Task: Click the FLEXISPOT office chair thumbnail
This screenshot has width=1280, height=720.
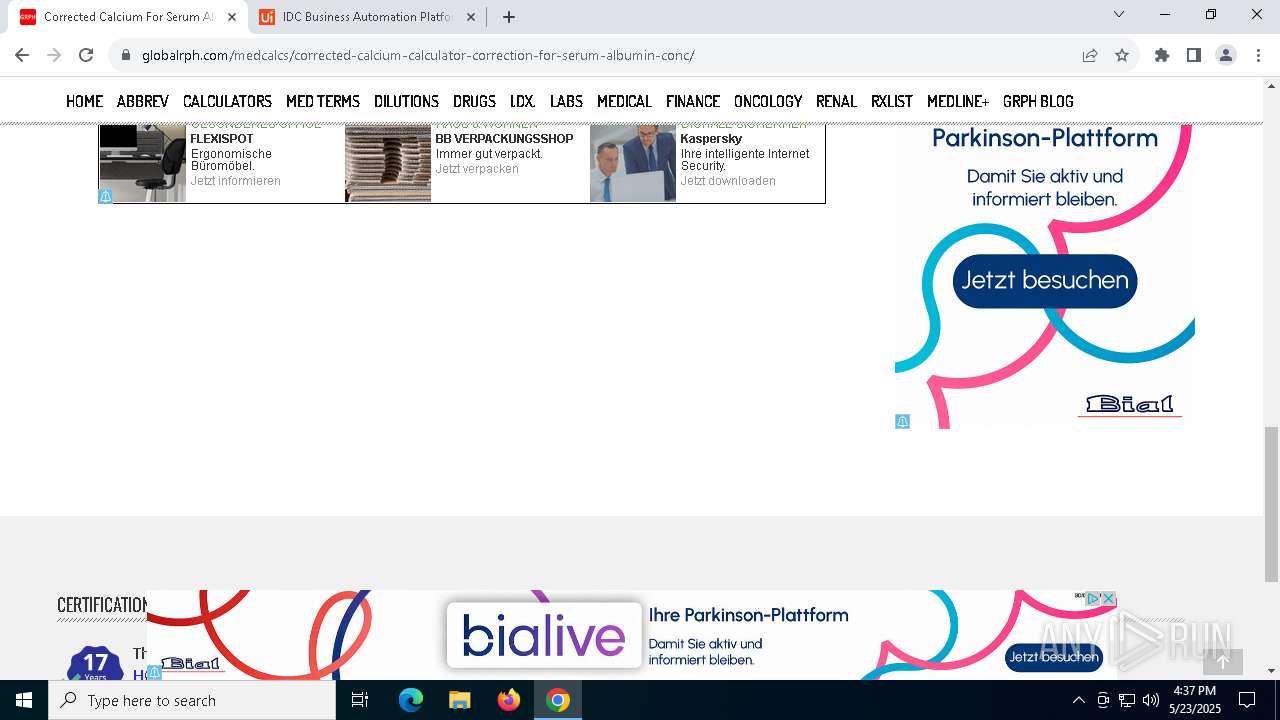Action: pyautogui.click(x=143, y=163)
